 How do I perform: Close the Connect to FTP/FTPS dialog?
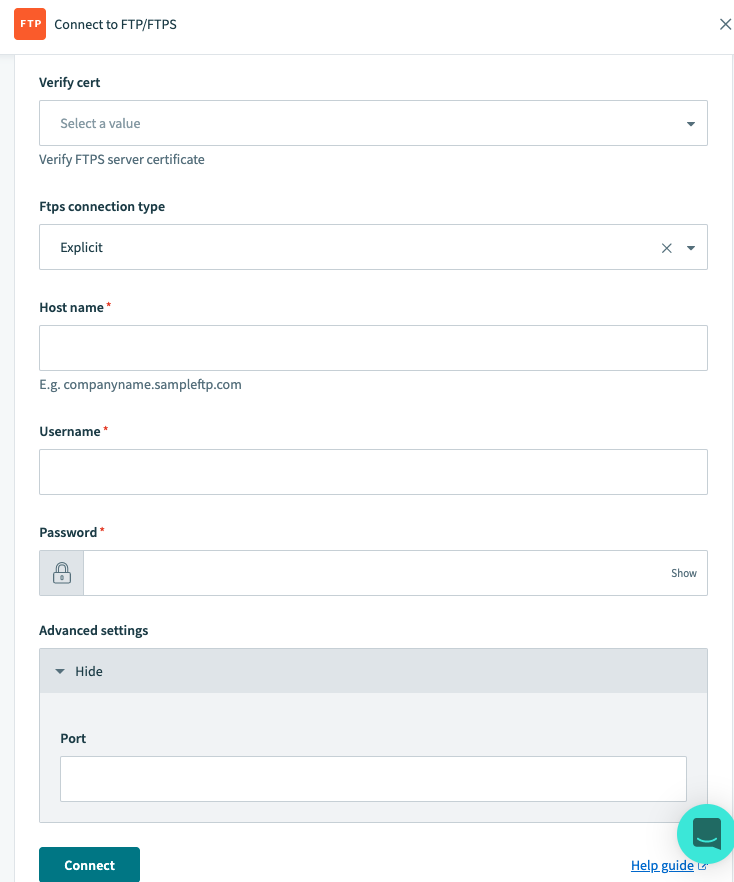[726, 24]
